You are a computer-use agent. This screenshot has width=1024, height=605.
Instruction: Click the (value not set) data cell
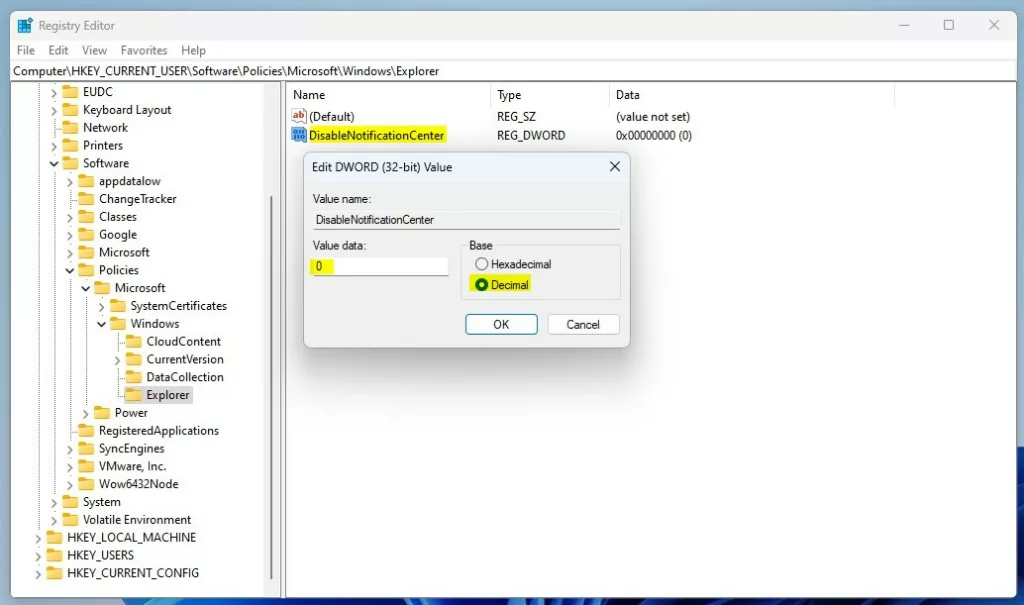(x=652, y=116)
